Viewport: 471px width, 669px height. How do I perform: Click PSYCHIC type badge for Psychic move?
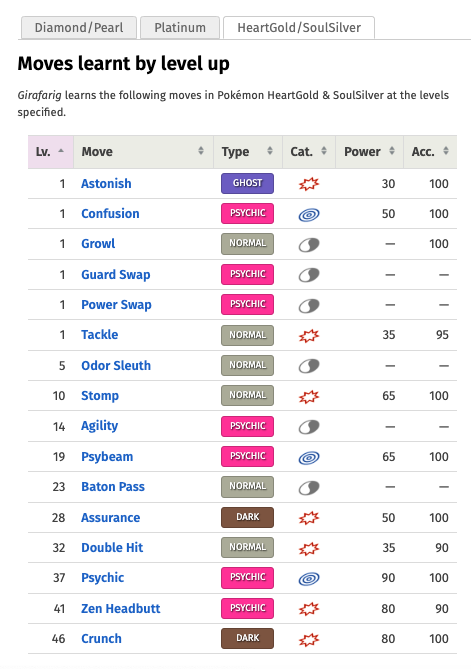(247, 578)
